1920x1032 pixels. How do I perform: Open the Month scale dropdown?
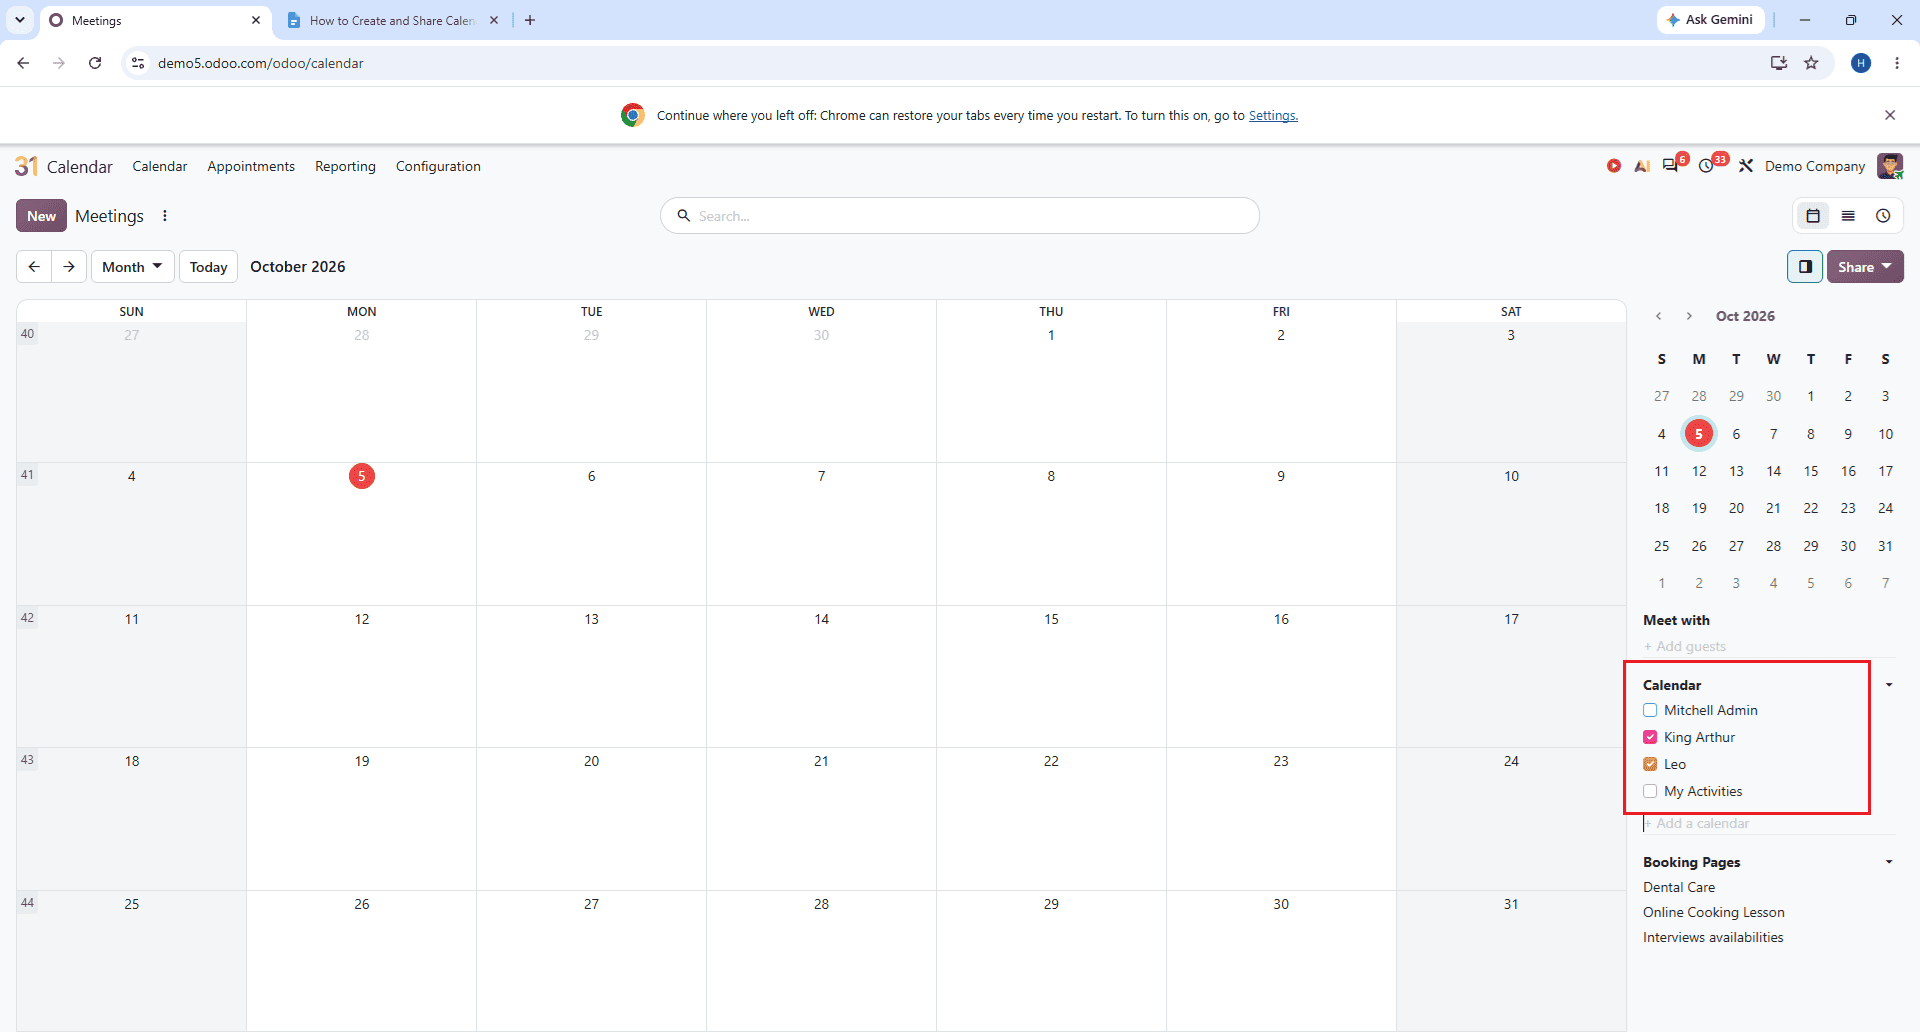132,267
